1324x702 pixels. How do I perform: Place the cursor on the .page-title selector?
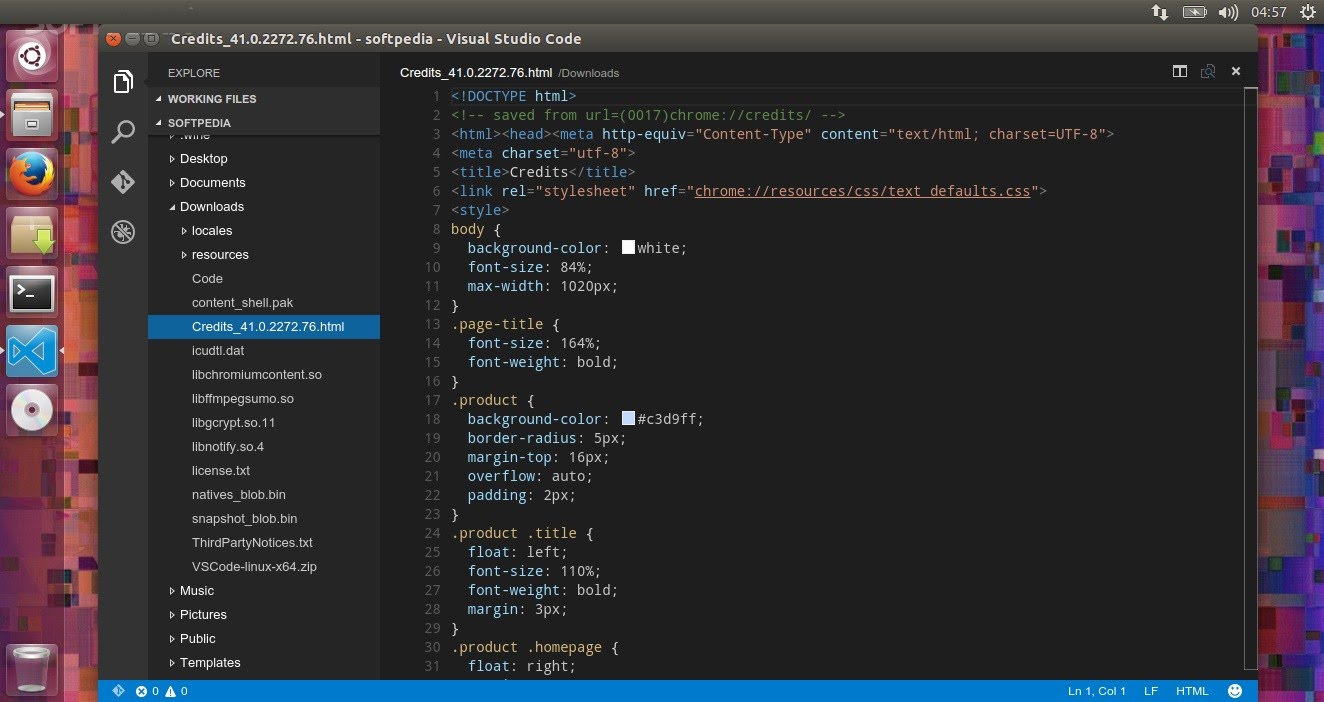coord(497,324)
